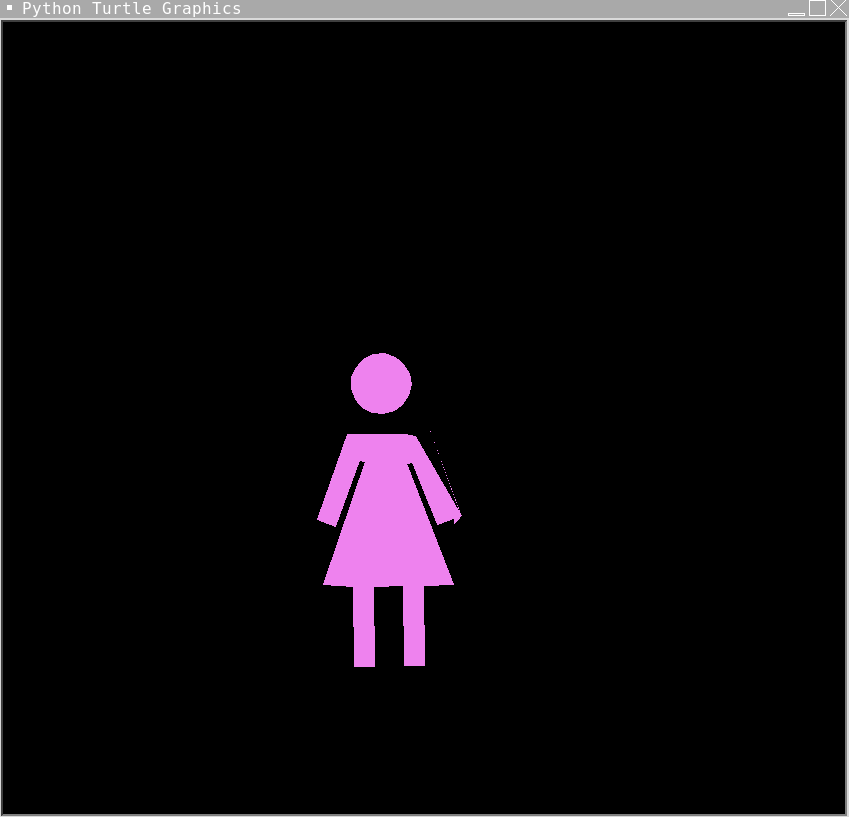Screen dimensions: 849x817
Task: Close the Python Turtle Graphics window
Action: tap(838, 8)
